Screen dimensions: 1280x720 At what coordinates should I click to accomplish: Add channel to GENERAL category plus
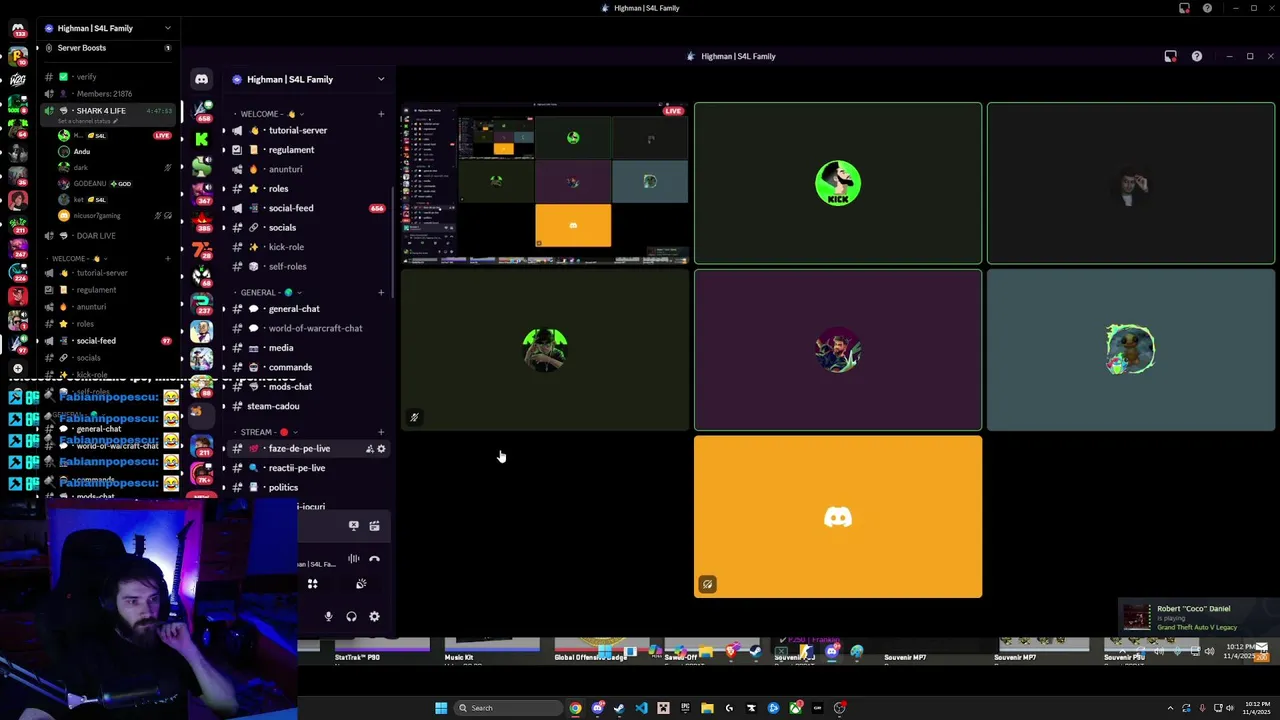(381, 293)
